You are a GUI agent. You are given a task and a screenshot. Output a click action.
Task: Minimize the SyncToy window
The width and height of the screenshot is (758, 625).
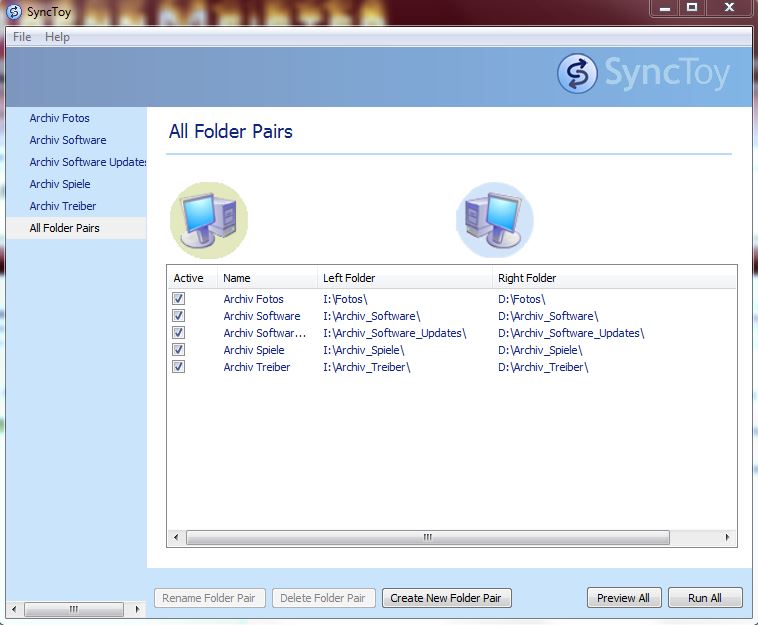pyautogui.click(x=665, y=8)
